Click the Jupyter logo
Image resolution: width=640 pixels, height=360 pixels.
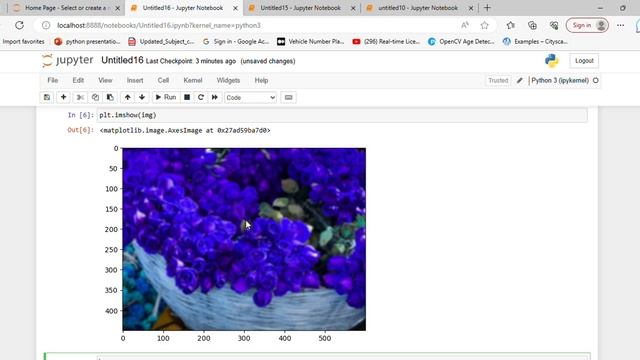[68, 60]
